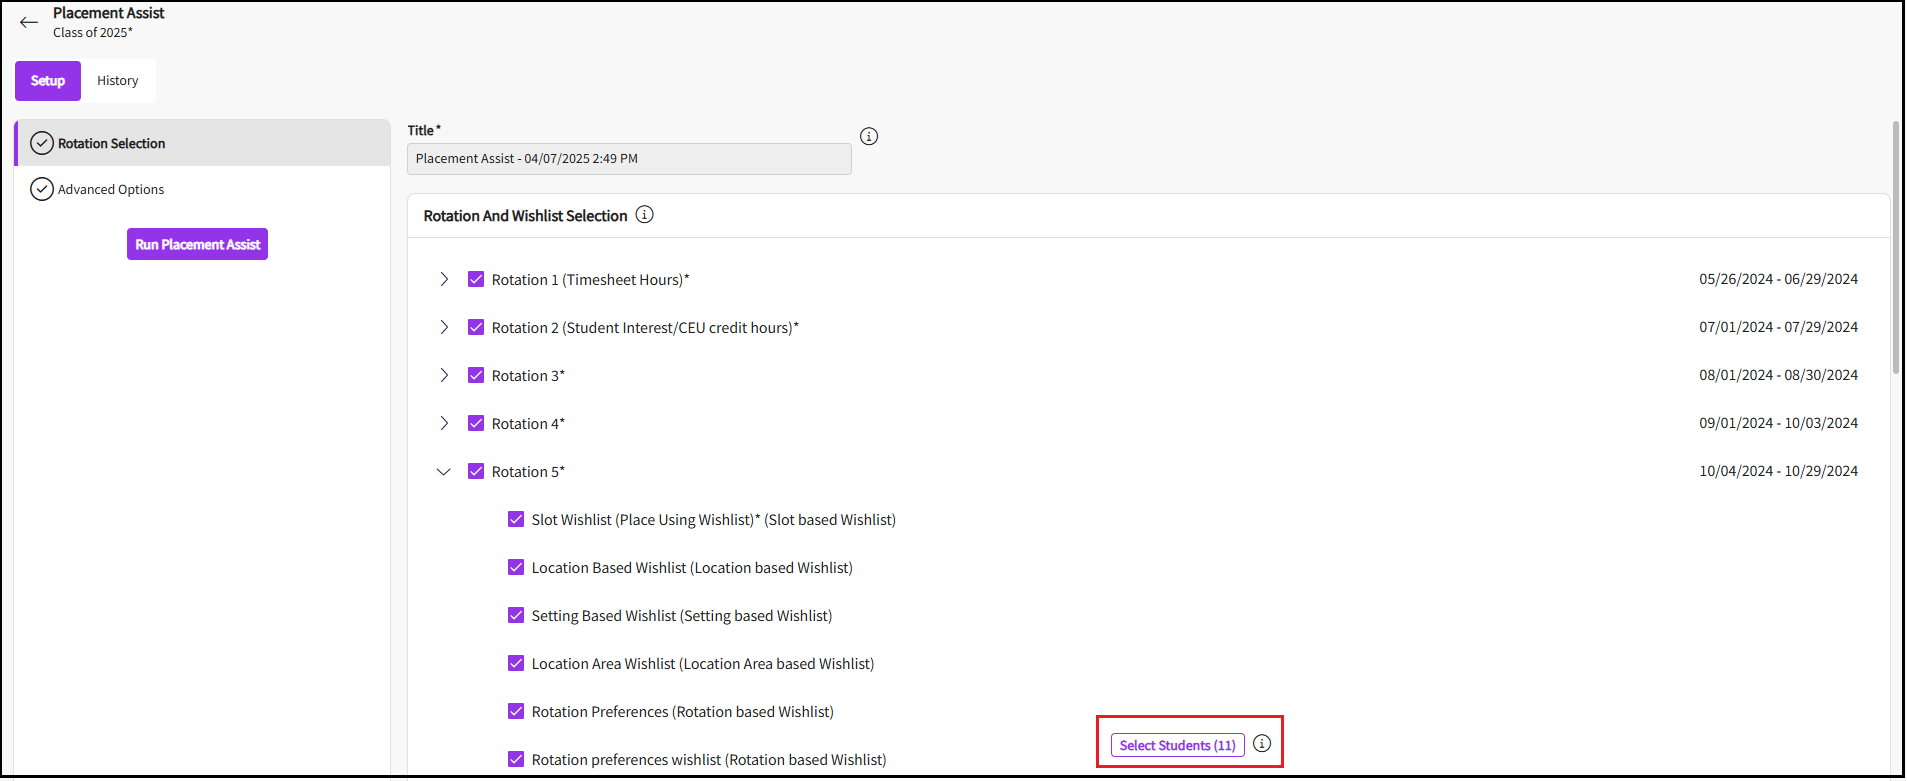The image size is (1907, 781).
Task: Click the Run Placement Assist button
Action: tap(197, 245)
